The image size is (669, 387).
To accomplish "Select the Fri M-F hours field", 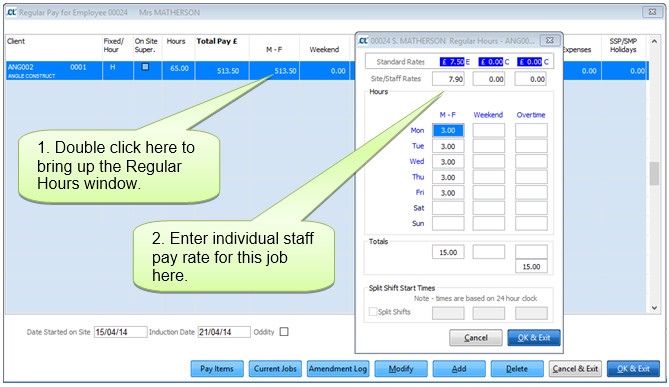I will pyautogui.click(x=448, y=192).
